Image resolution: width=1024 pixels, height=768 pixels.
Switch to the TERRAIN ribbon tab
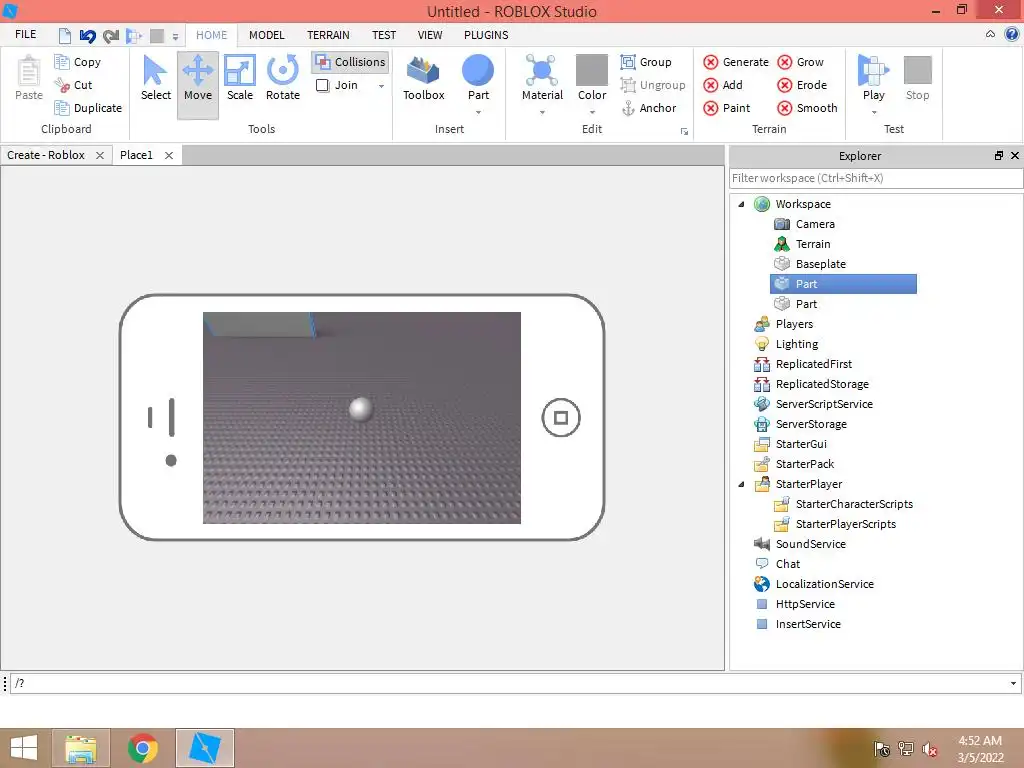pos(328,35)
